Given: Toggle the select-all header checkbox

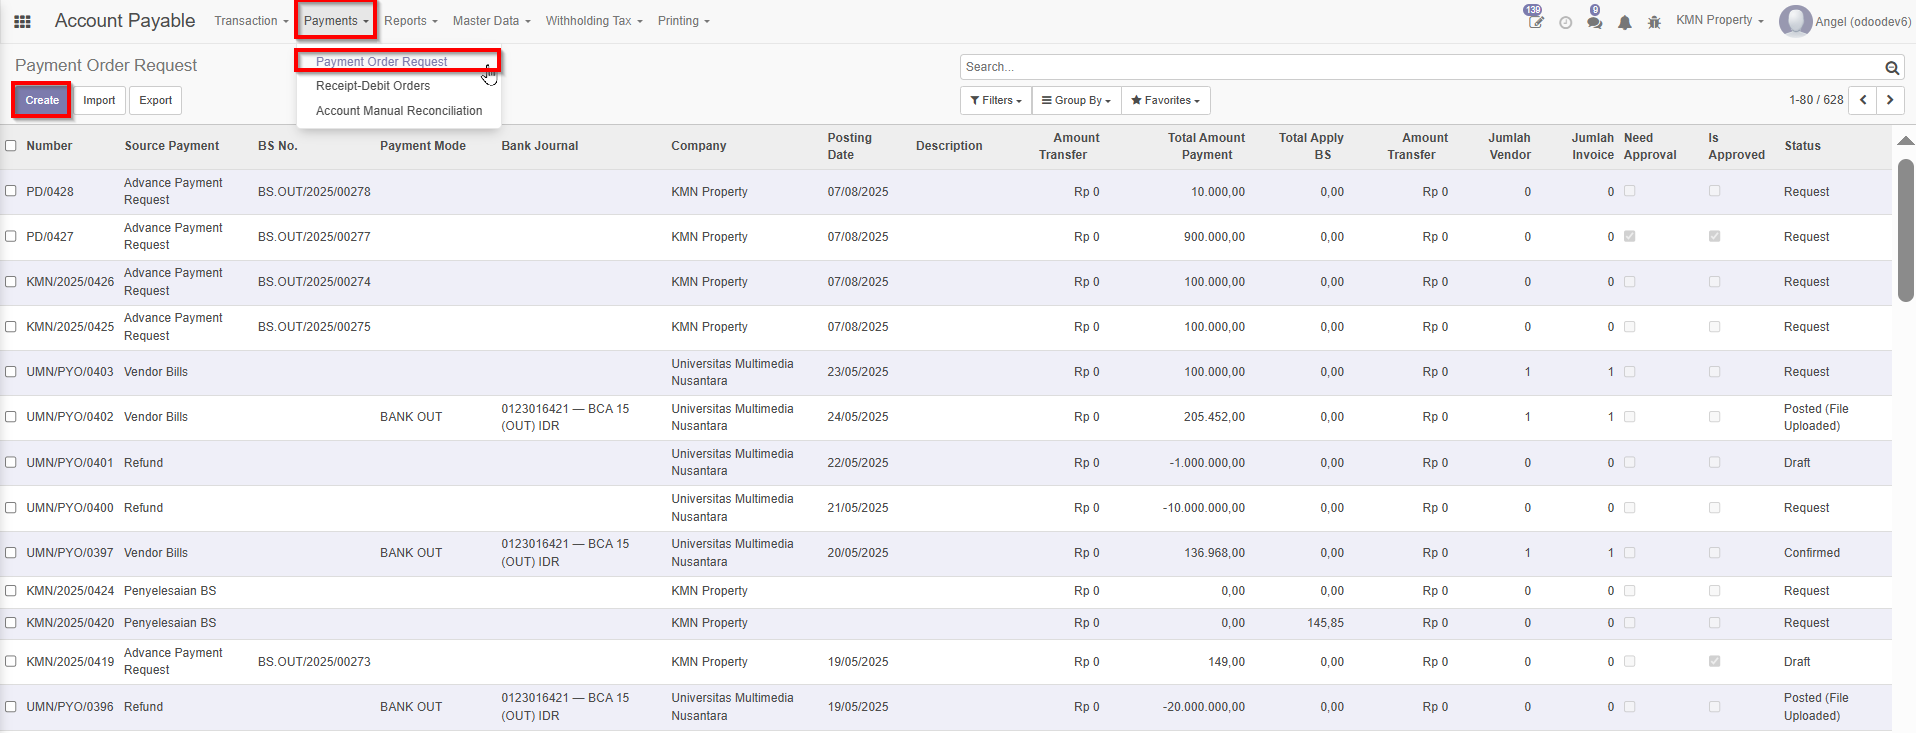Looking at the screenshot, I should (11, 145).
